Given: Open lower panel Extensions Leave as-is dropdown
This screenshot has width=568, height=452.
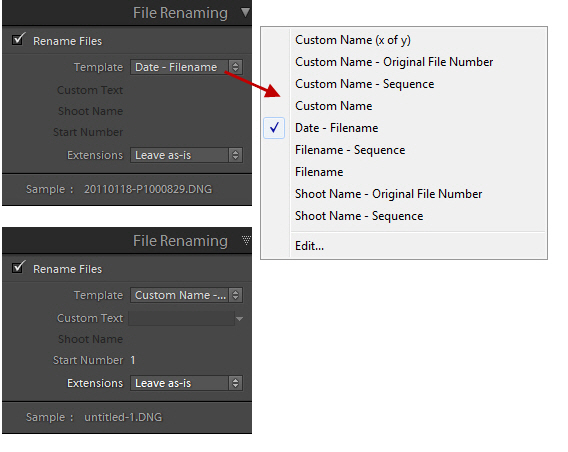Looking at the screenshot, I should click(186, 383).
